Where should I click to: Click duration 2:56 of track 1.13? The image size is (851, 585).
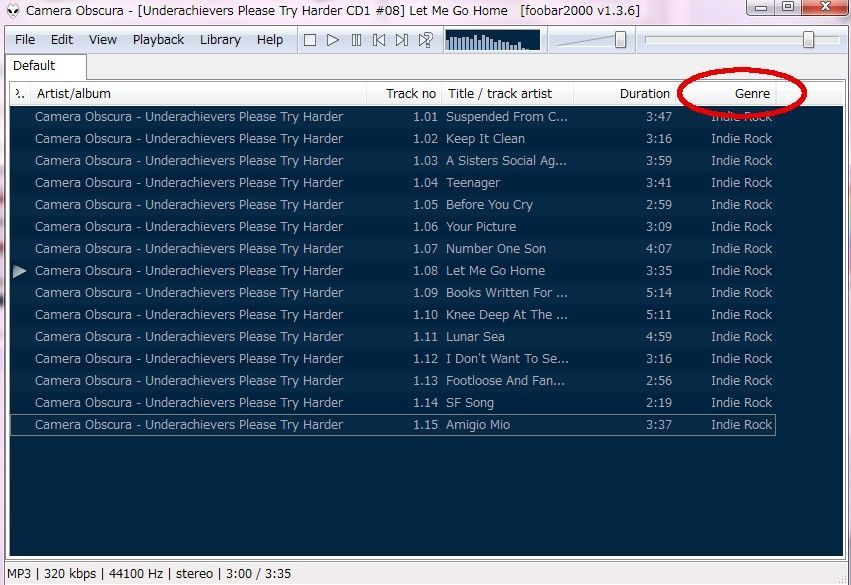click(x=659, y=380)
